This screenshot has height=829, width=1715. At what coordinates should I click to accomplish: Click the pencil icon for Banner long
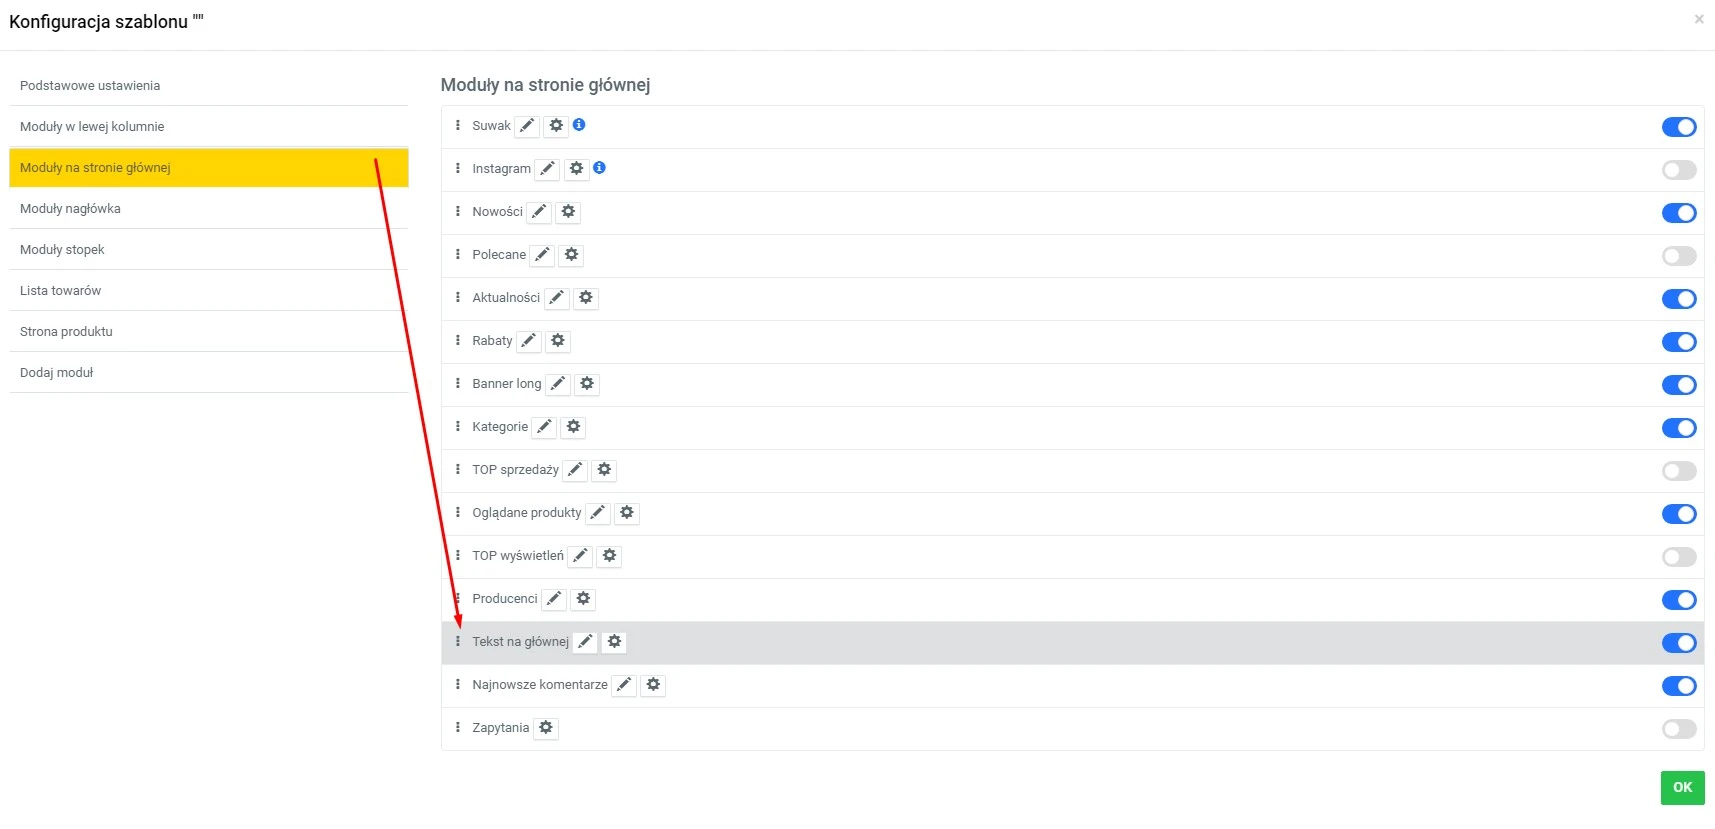click(557, 384)
